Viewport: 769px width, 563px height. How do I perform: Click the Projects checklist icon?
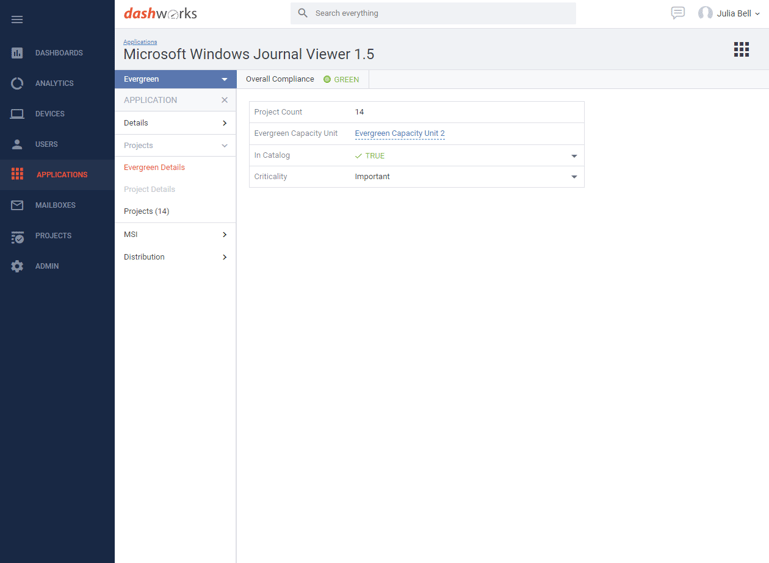click(17, 237)
